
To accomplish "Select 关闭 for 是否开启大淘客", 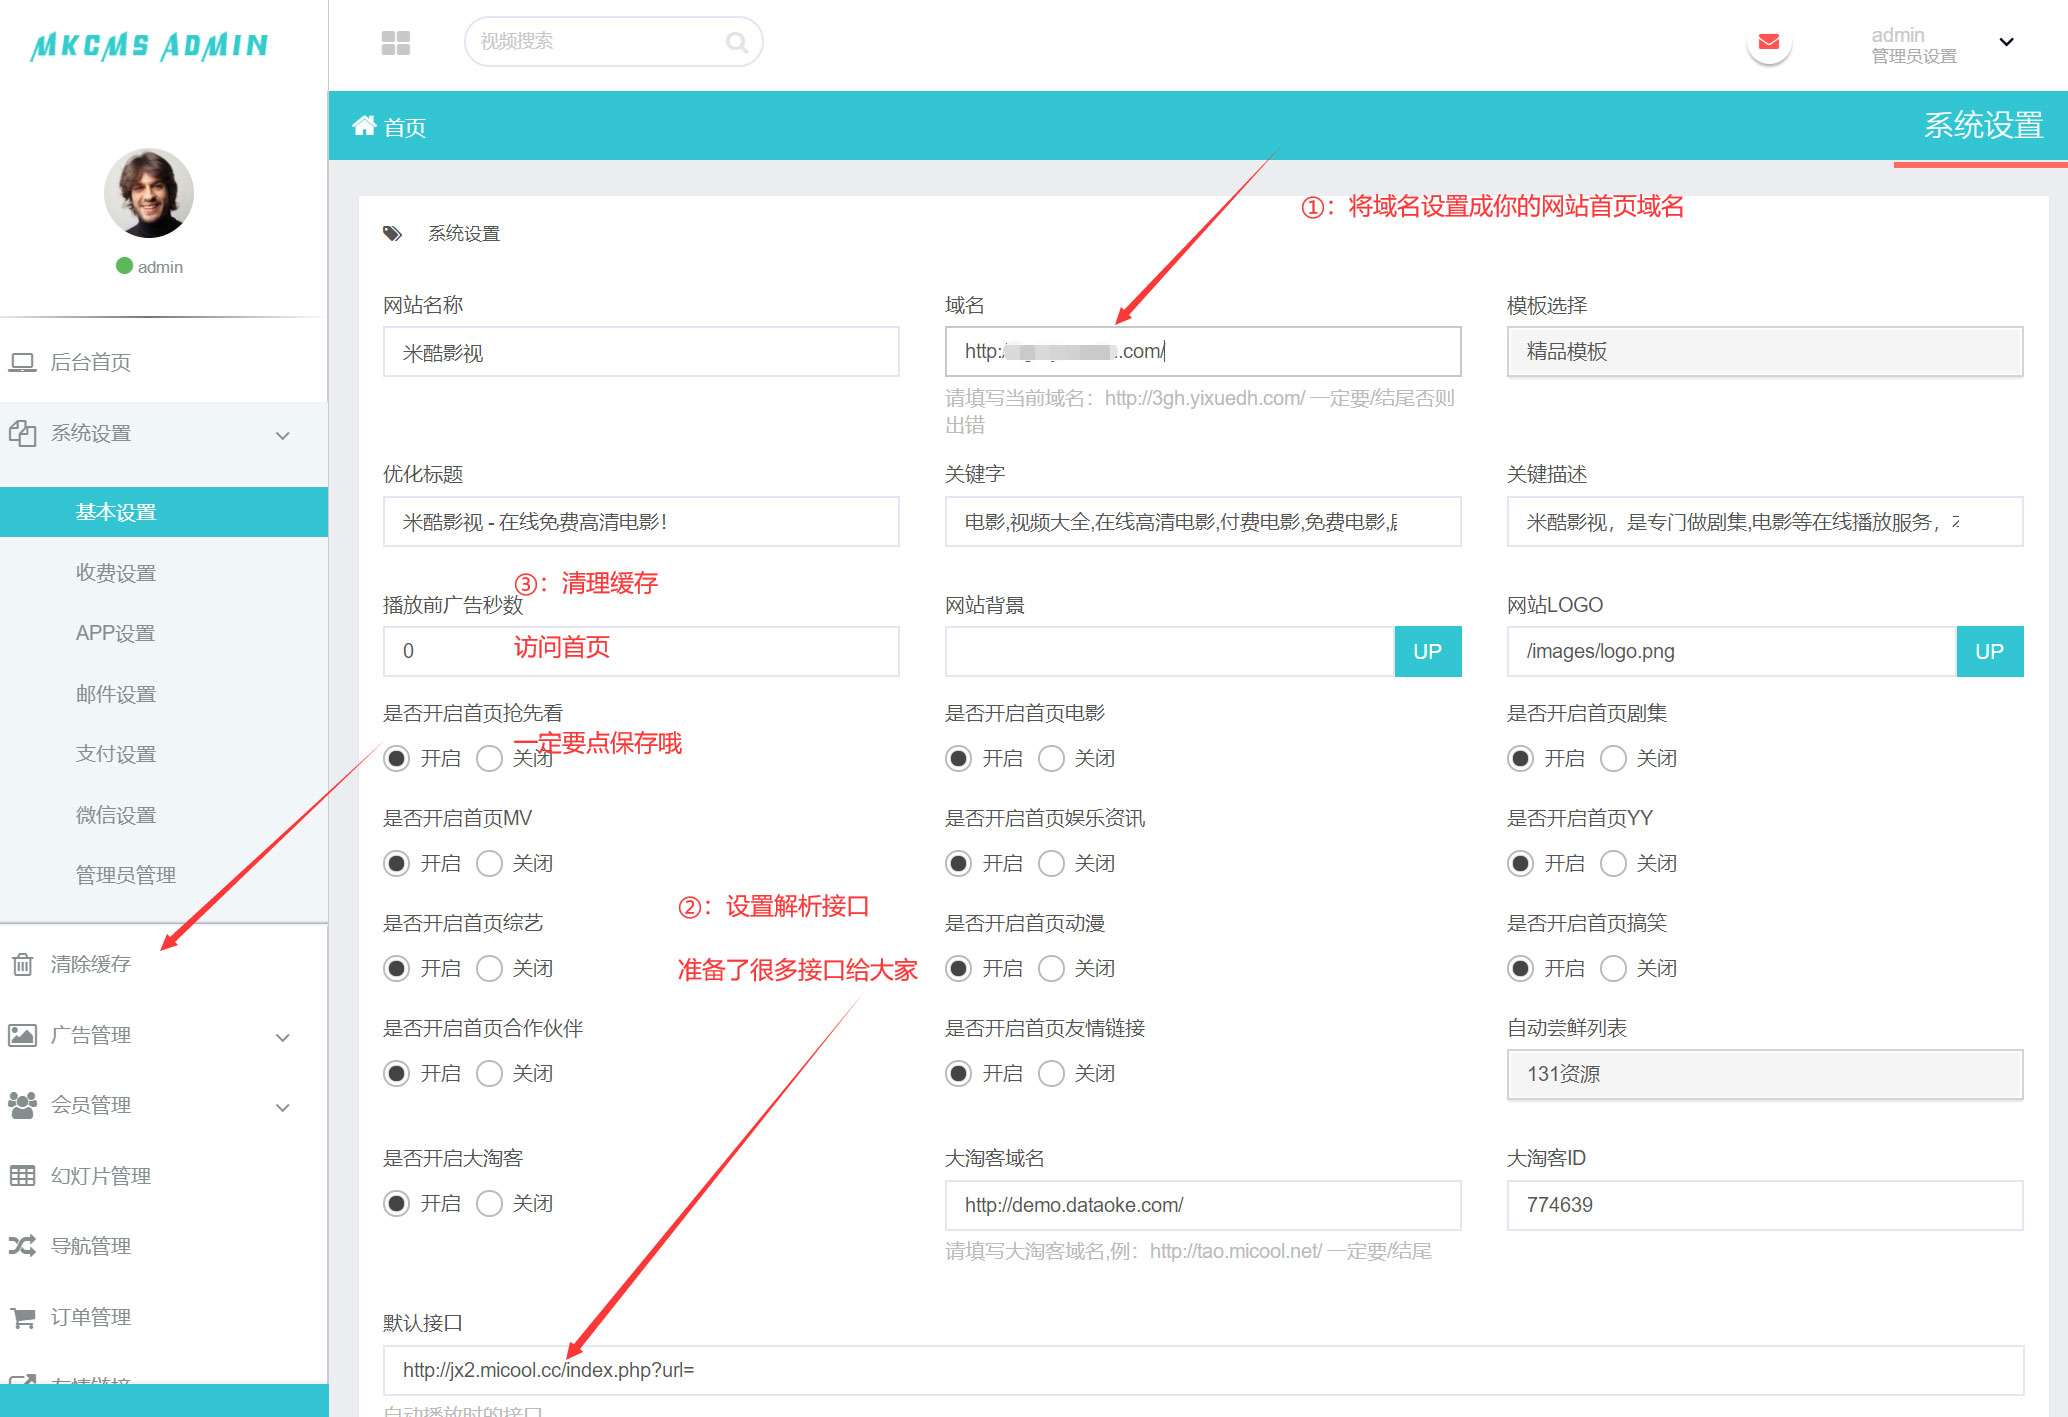I will pyautogui.click(x=489, y=1204).
